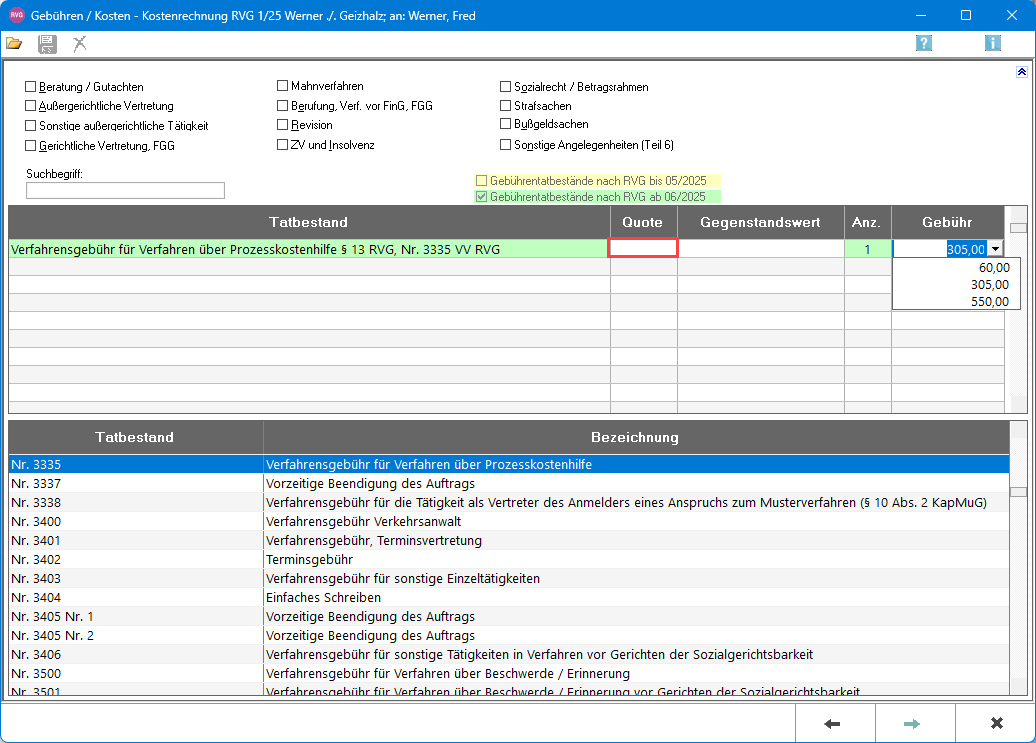Check Sonstige außergerichtliche Tätigkeit
The height and width of the screenshot is (743, 1036).
(x=30, y=125)
